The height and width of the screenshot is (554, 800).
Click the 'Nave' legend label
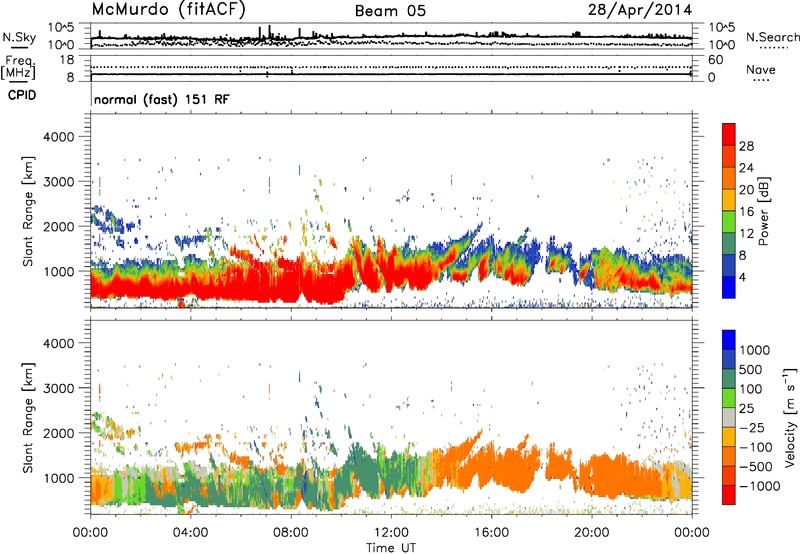point(761,69)
